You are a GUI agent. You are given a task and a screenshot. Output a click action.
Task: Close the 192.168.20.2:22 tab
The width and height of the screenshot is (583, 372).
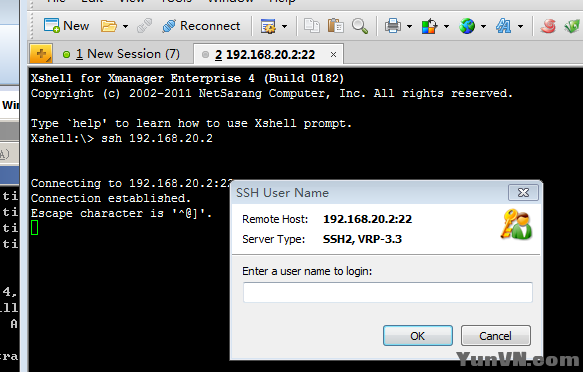pyautogui.click(x=334, y=55)
